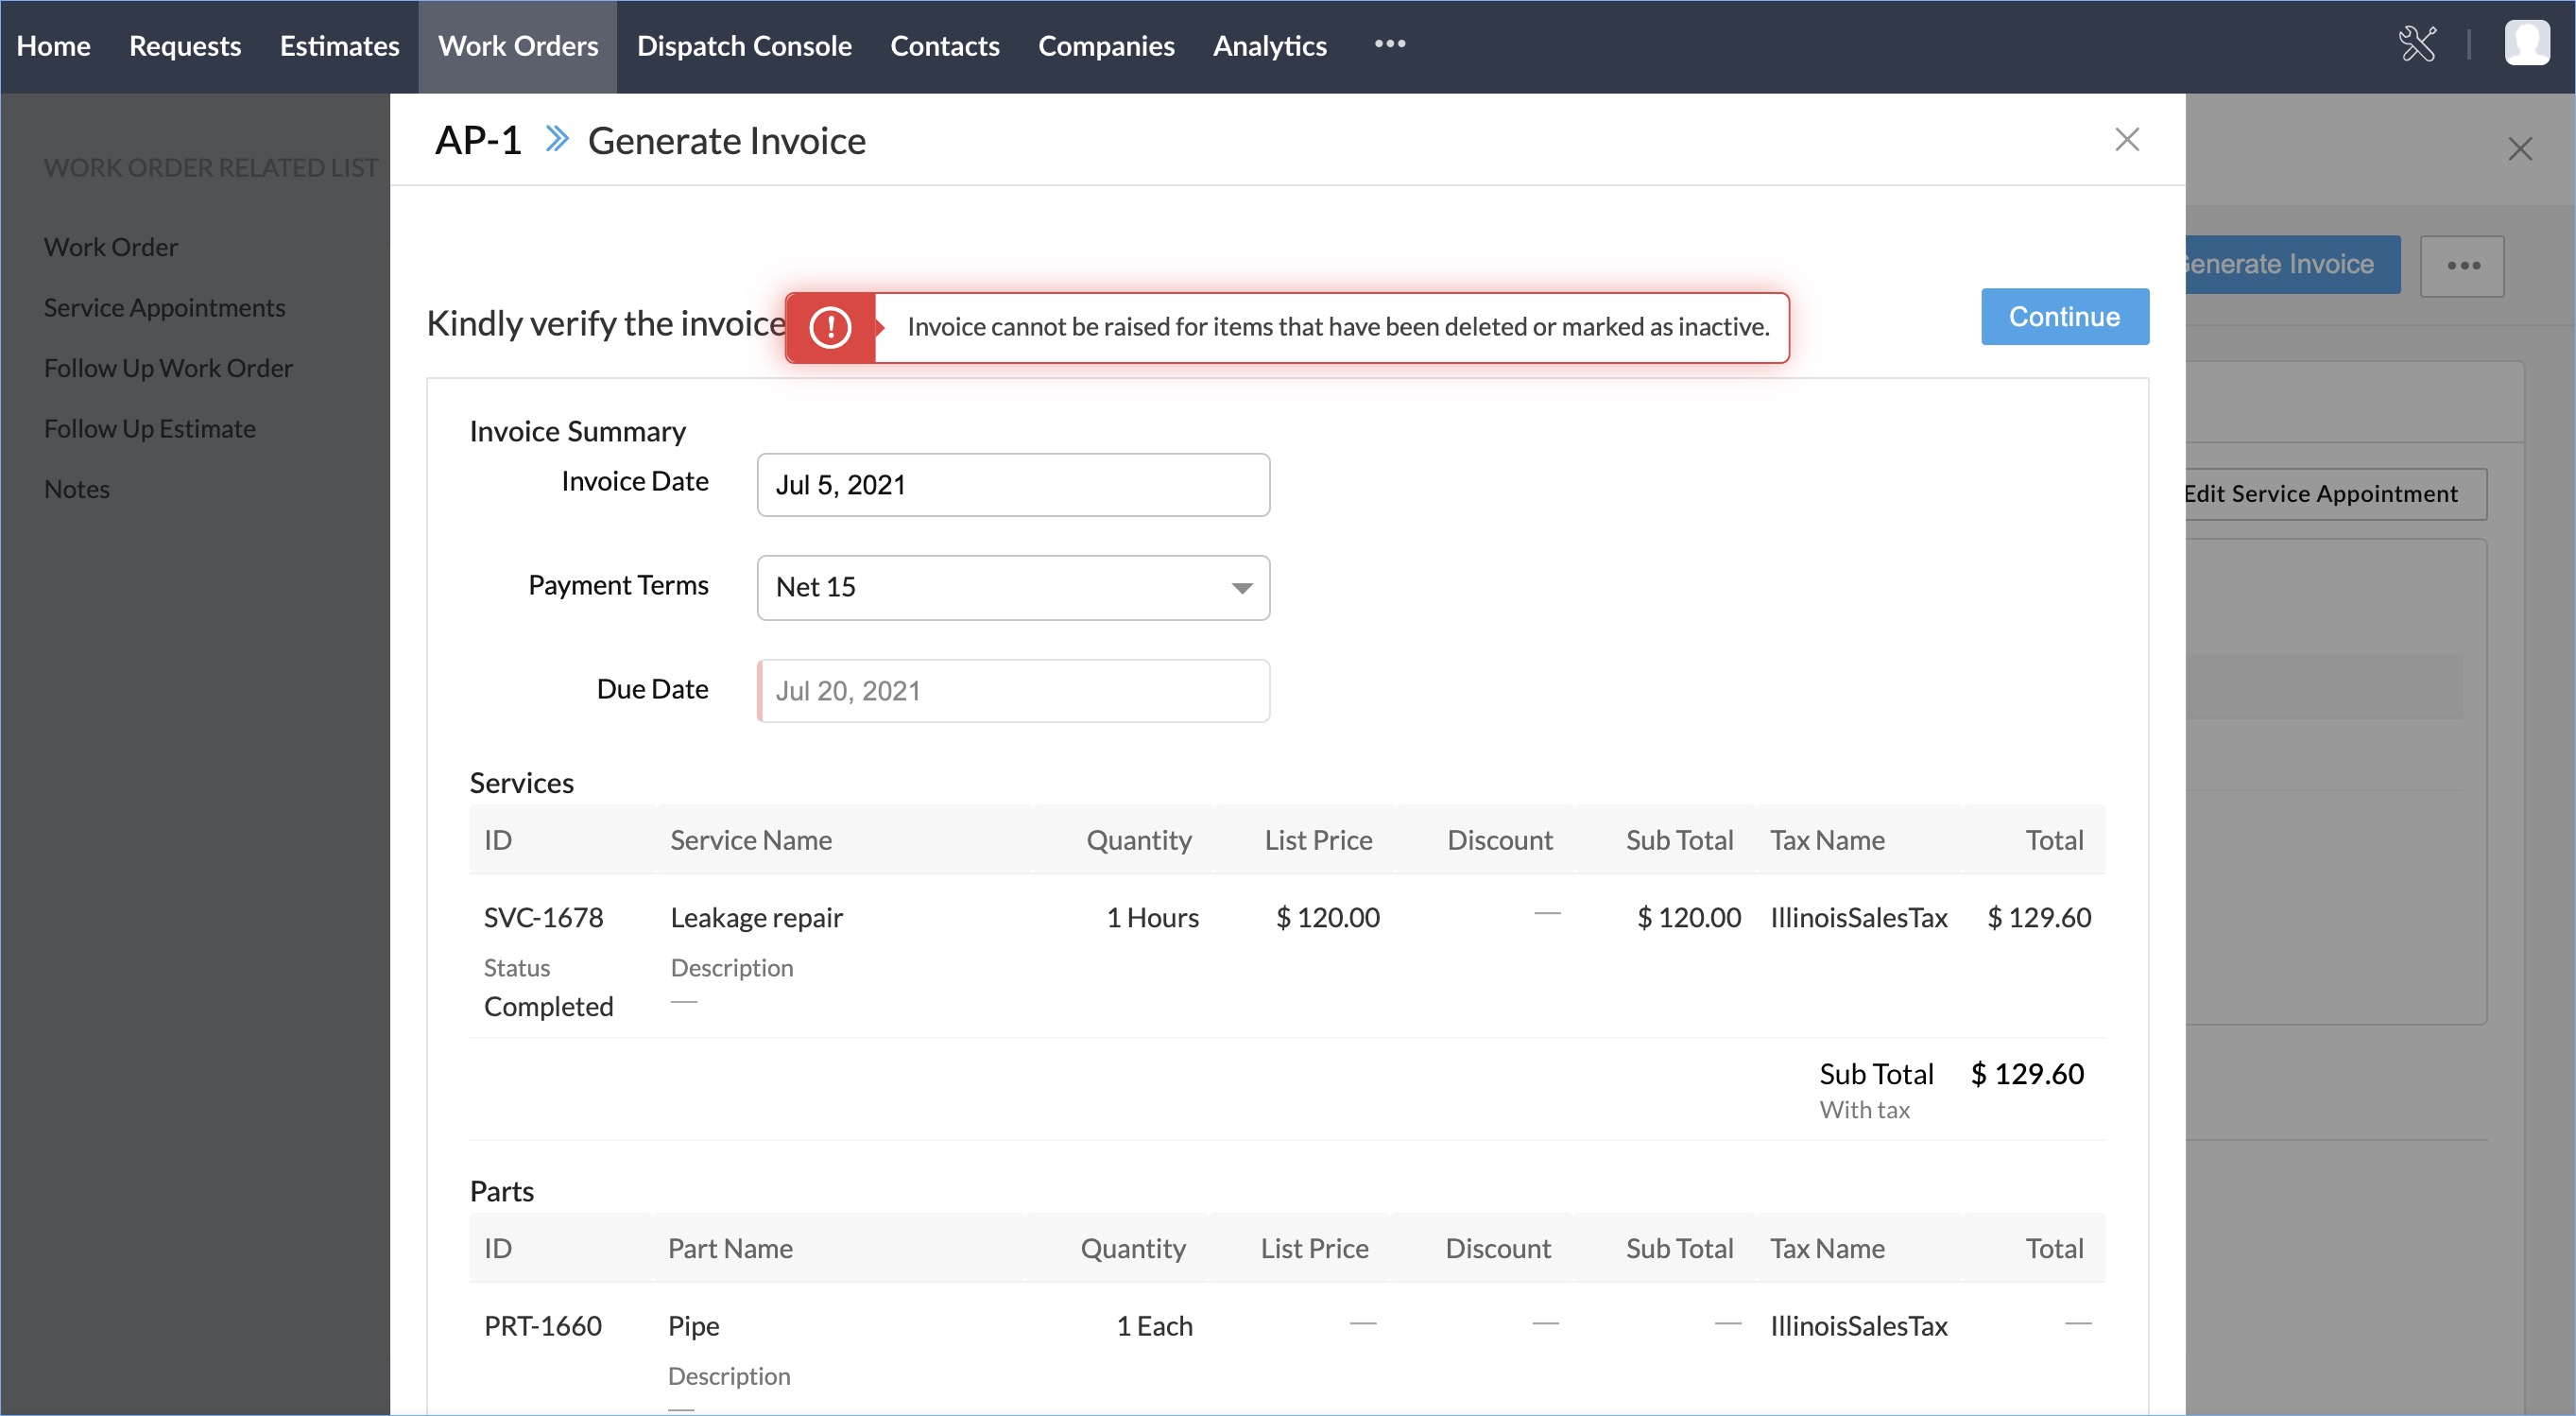Open the more actions ellipsis button
The width and height of the screenshot is (2576, 1416).
[x=2461, y=266]
